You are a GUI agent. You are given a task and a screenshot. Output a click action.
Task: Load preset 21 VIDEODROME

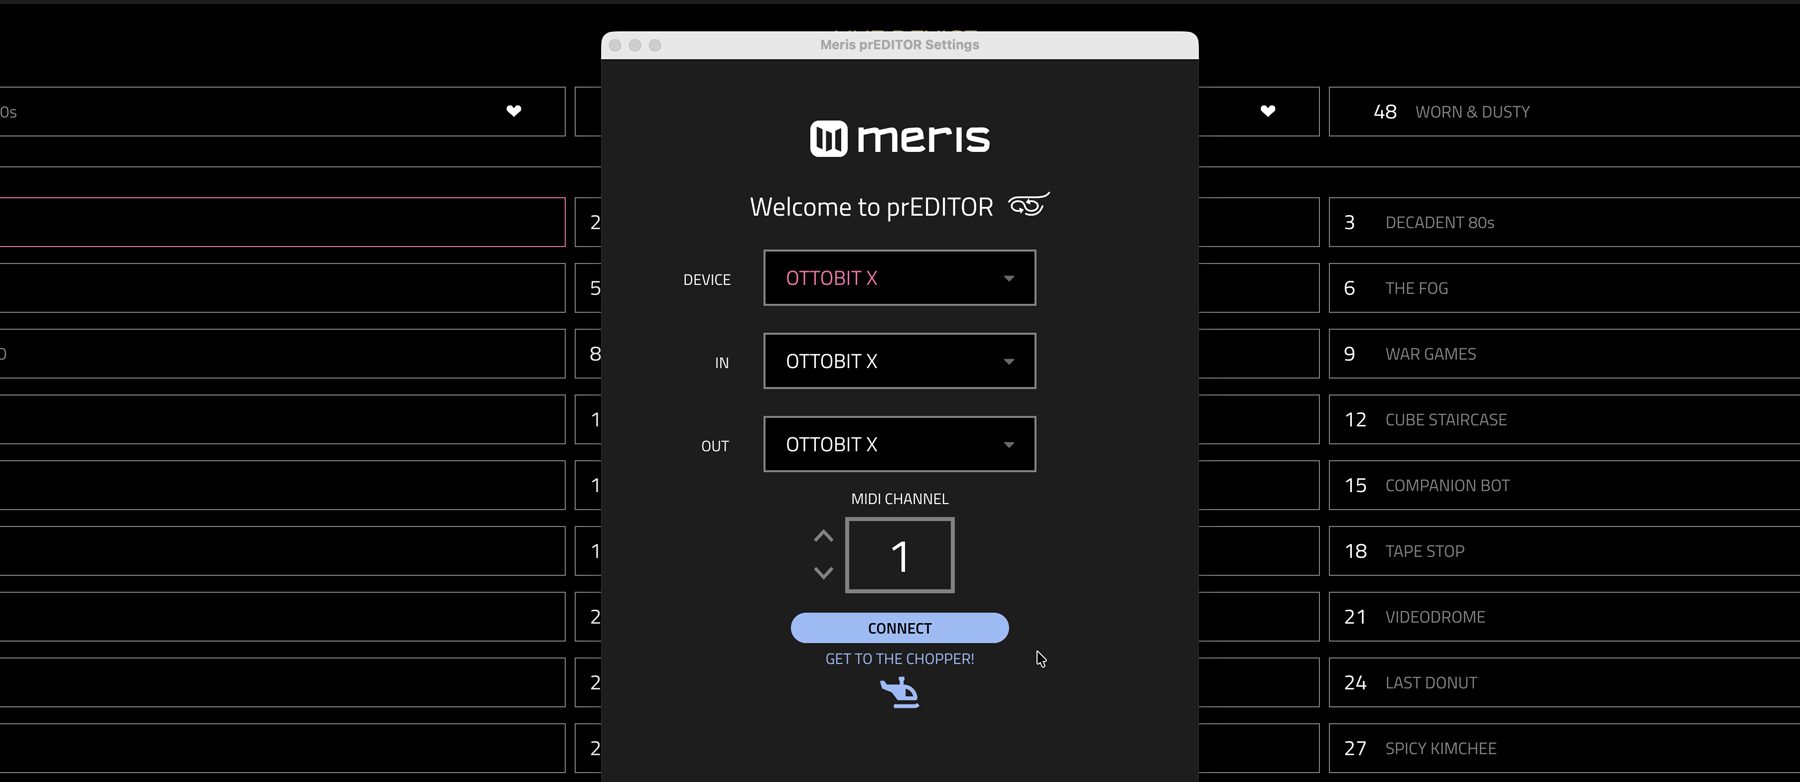(1564, 617)
